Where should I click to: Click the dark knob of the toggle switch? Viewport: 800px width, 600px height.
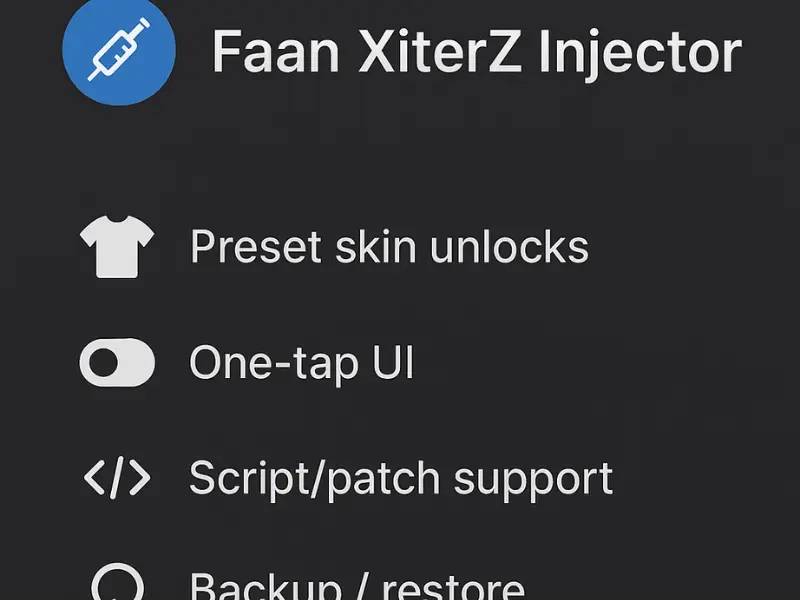coord(104,362)
